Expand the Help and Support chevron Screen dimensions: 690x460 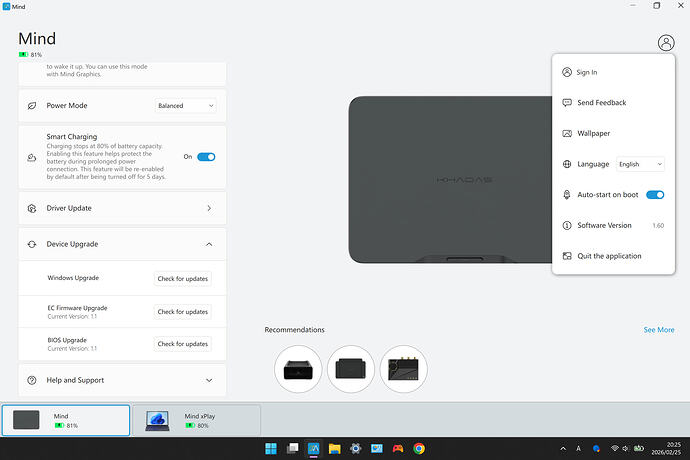tap(209, 380)
